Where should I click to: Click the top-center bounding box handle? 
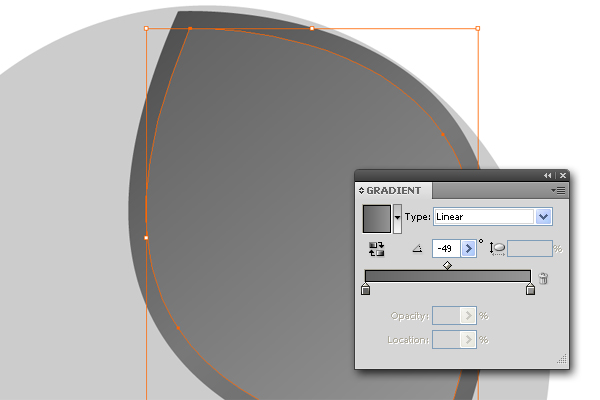click(312, 28)
